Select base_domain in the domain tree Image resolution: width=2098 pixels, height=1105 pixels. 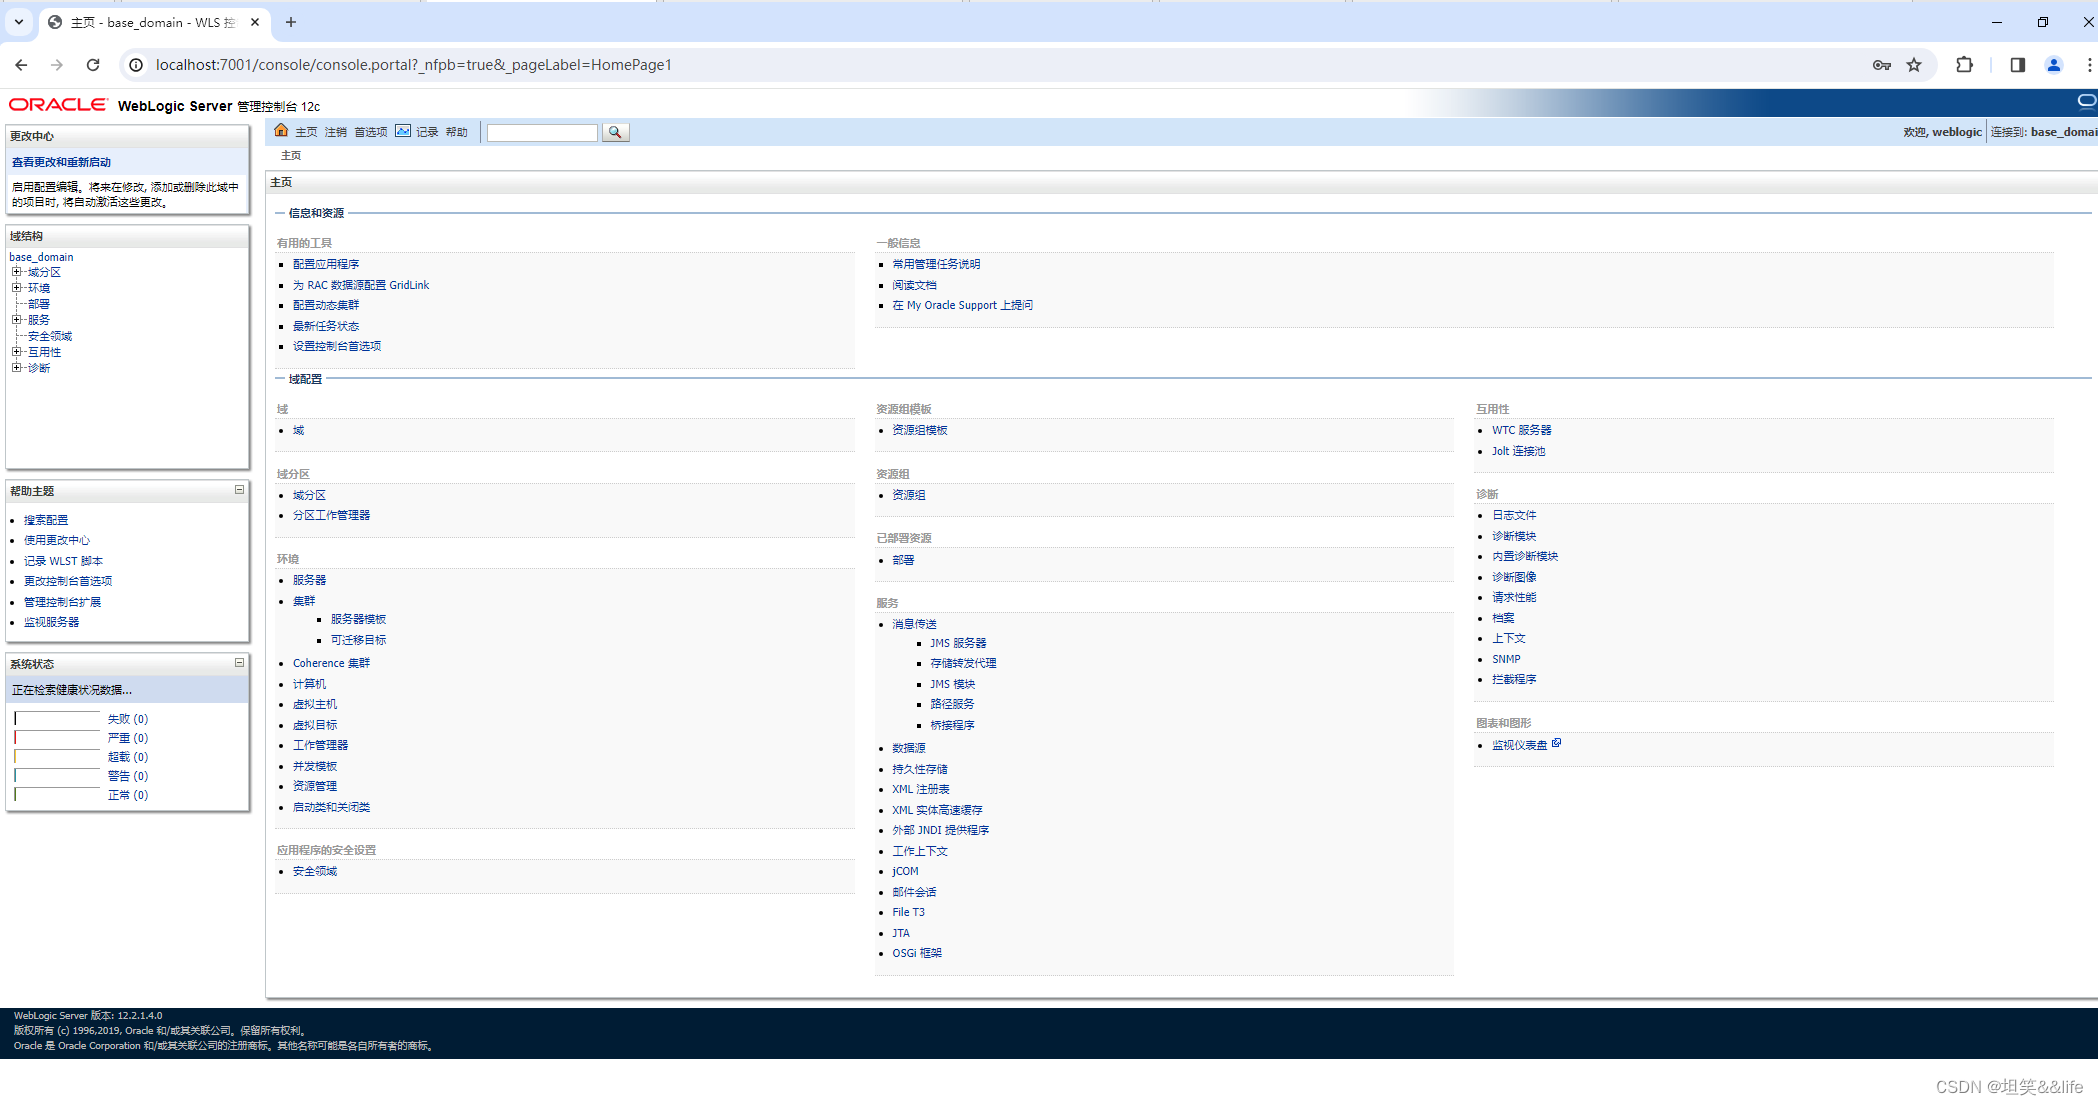[41, 257]
